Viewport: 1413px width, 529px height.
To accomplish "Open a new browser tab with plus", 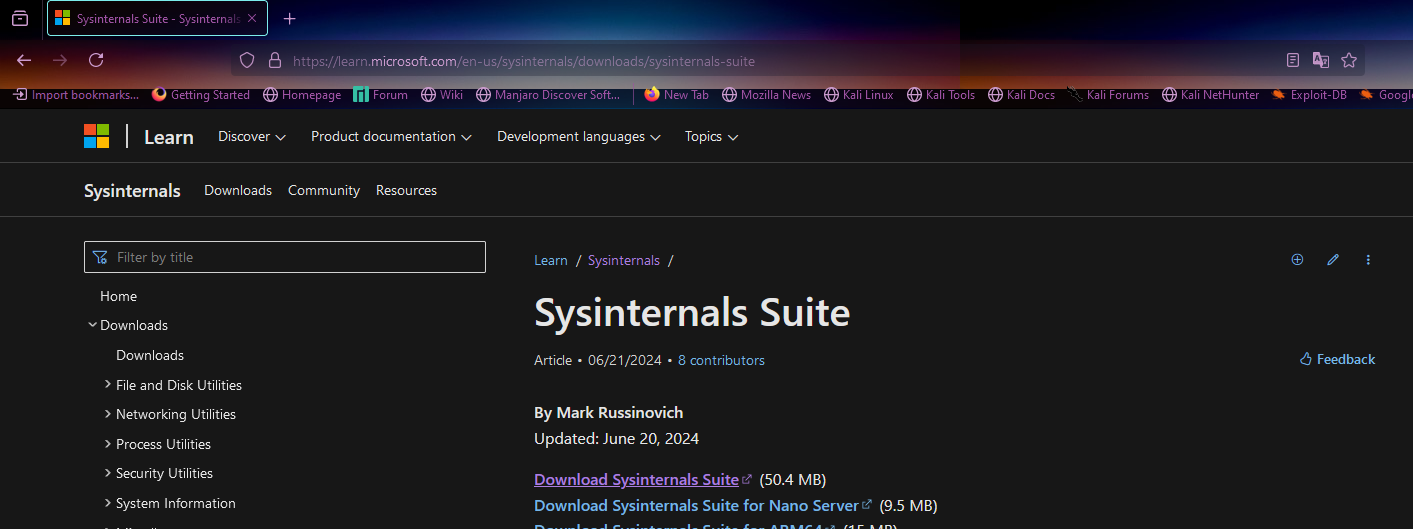I will pyautogui.click(x=289, y=19).
